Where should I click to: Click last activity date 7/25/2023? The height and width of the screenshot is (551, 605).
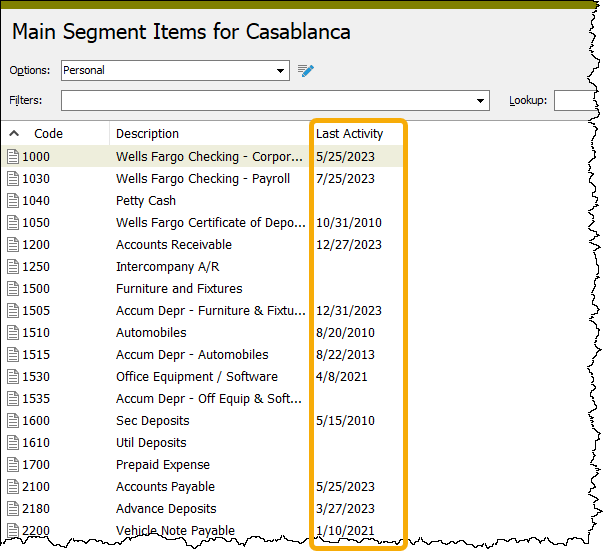(x=345, y=179)
